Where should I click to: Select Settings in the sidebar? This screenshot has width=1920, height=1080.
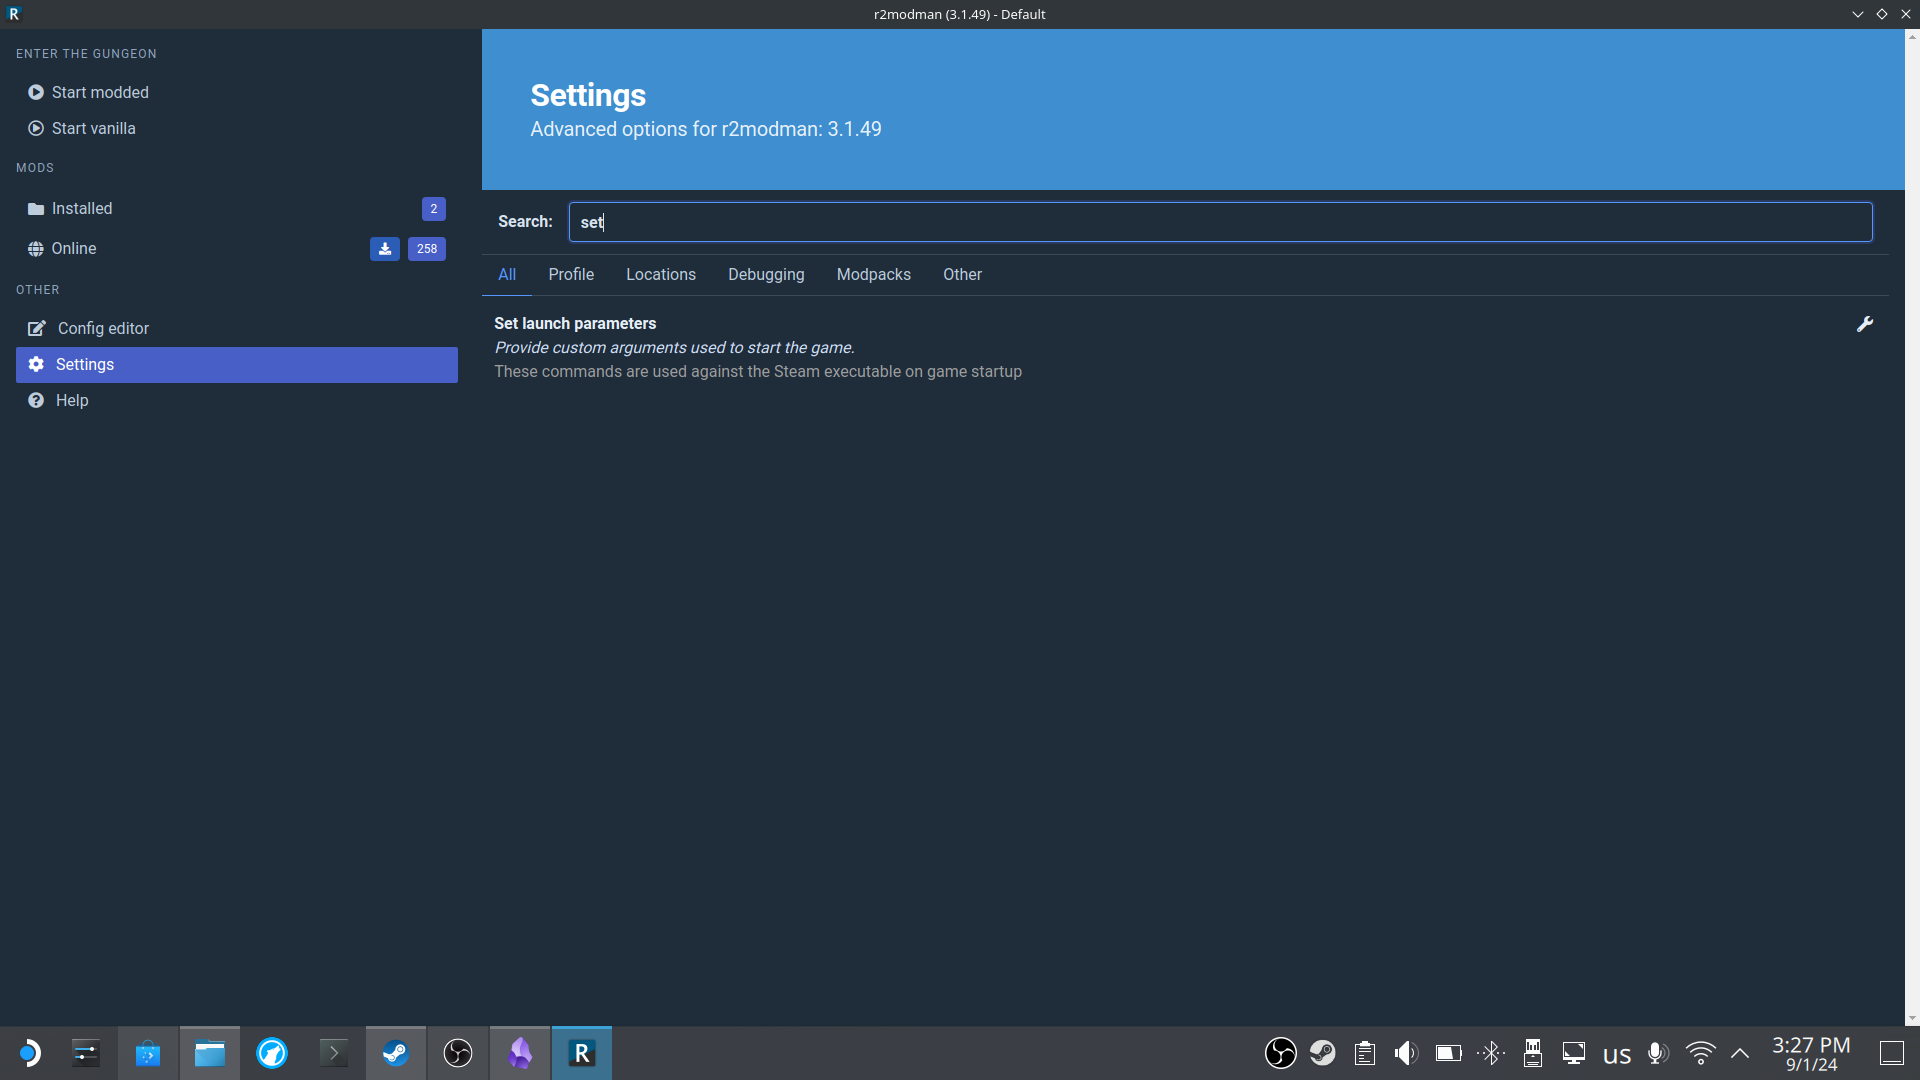pyautogui.click(x=237, y=364)
